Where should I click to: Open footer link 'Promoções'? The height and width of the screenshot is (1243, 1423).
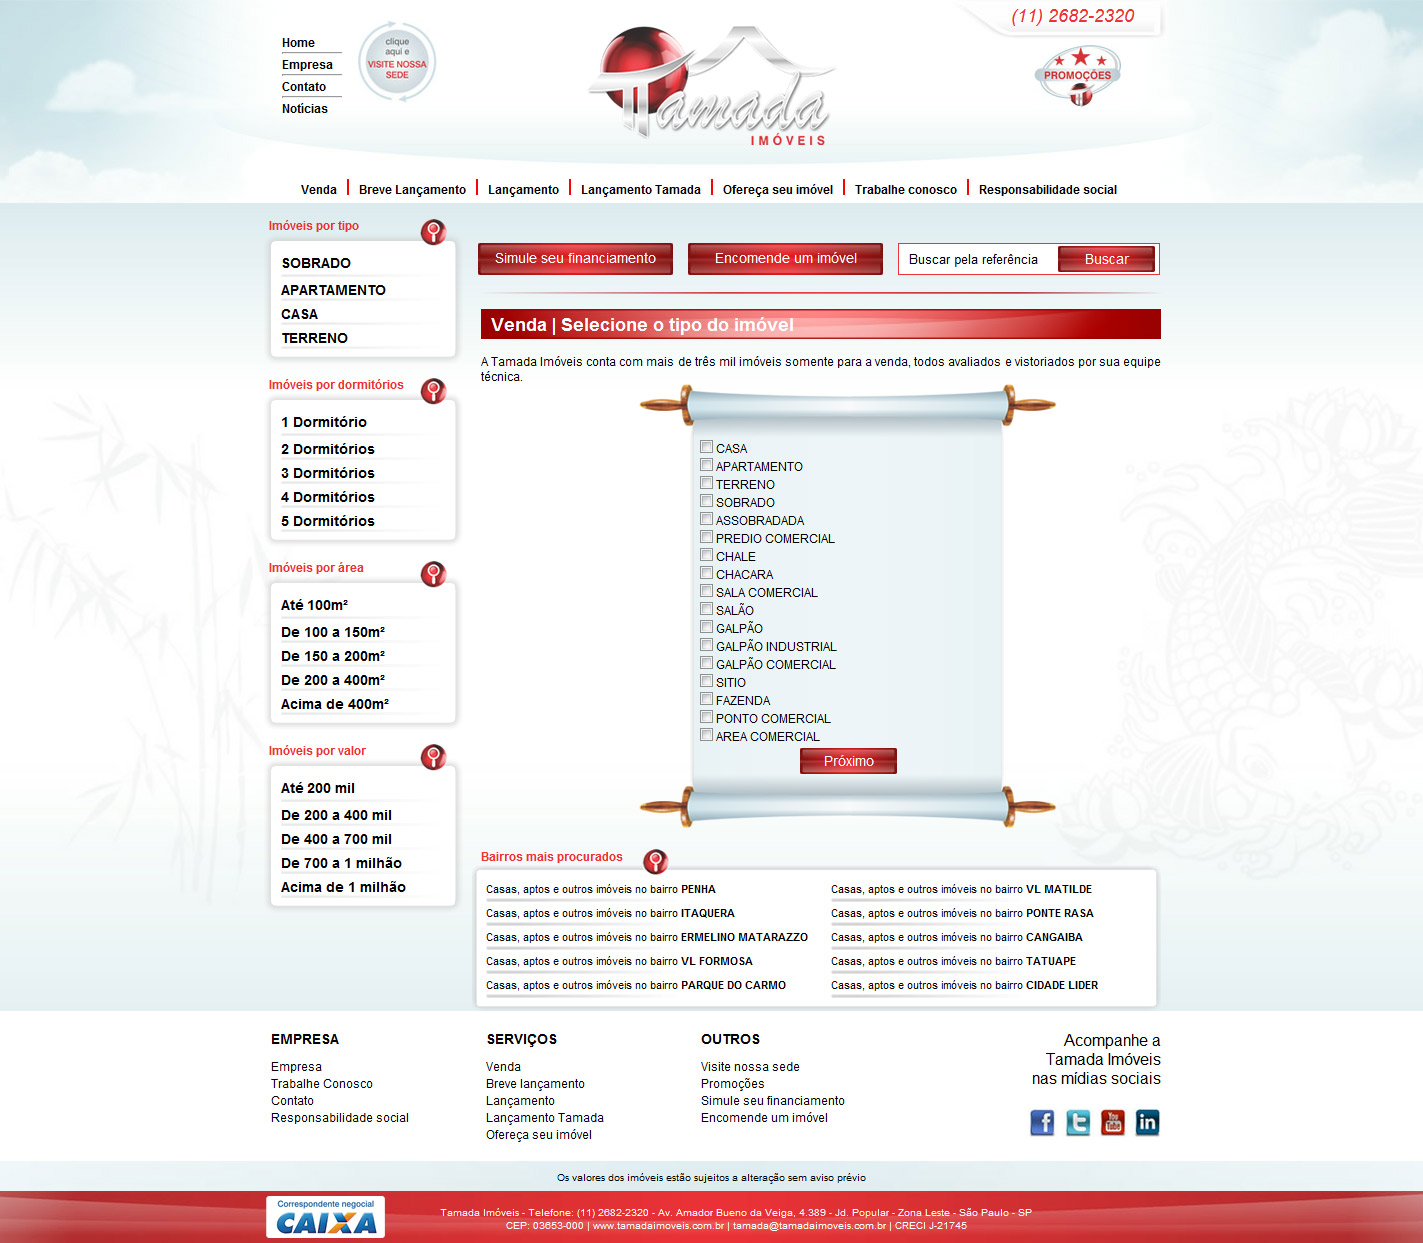point(733,1084)
